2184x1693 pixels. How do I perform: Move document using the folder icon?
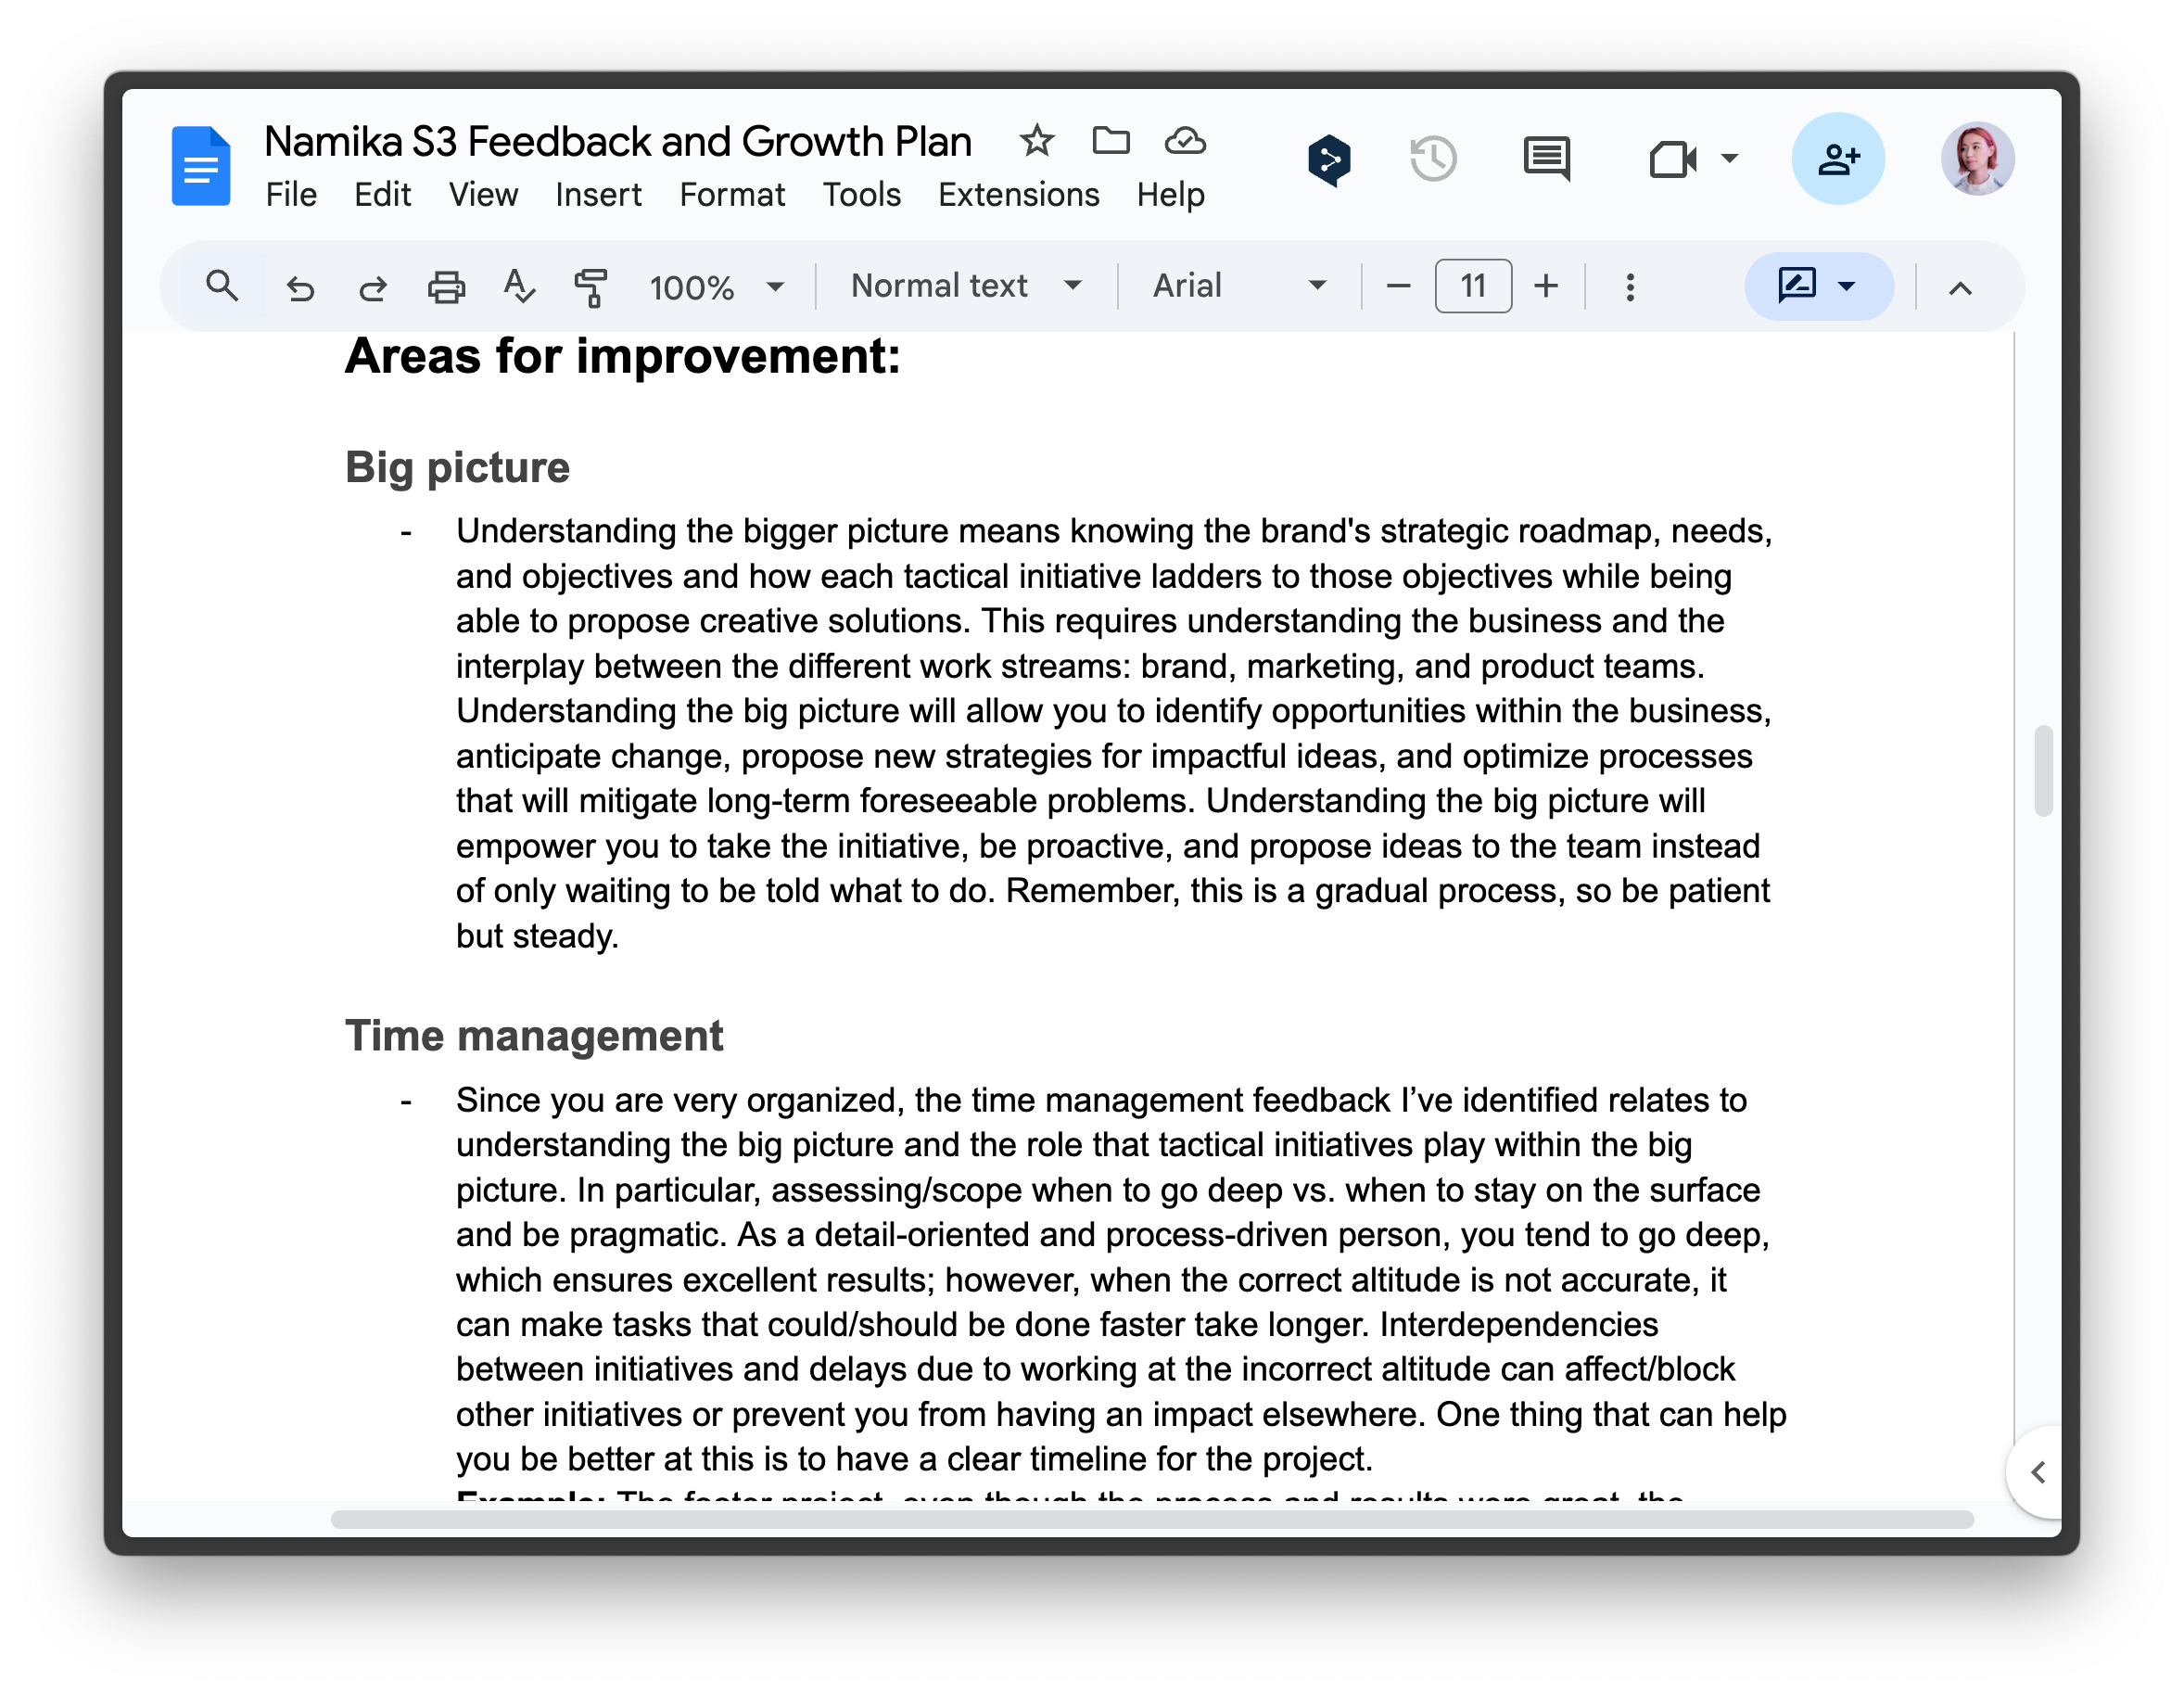(1111, 141)
